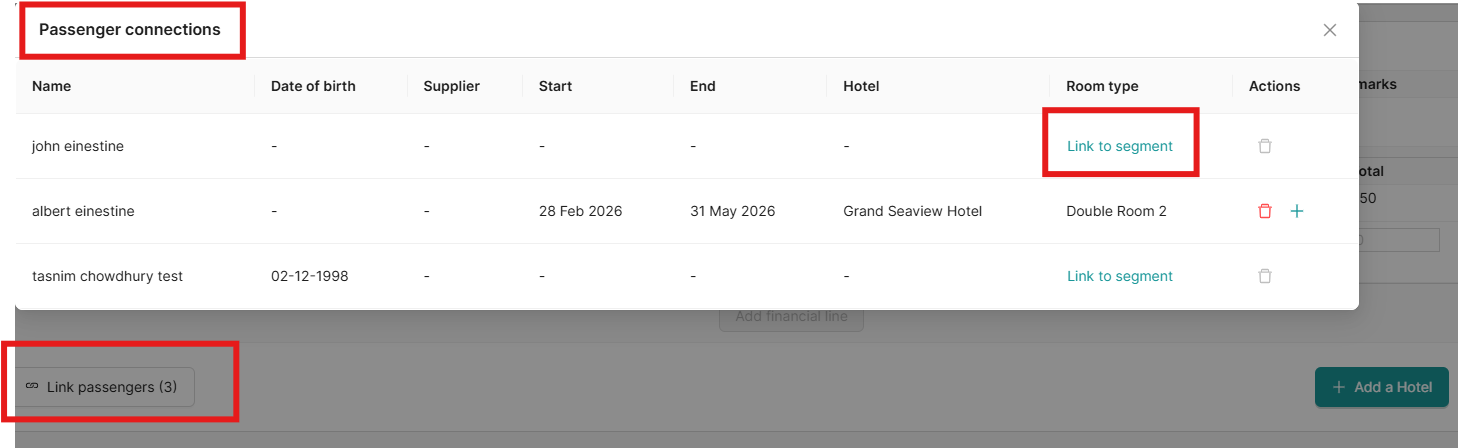Viewport: 1458px width, 448px height.
Task: Click the End column header
Action: tap(703, 86)
